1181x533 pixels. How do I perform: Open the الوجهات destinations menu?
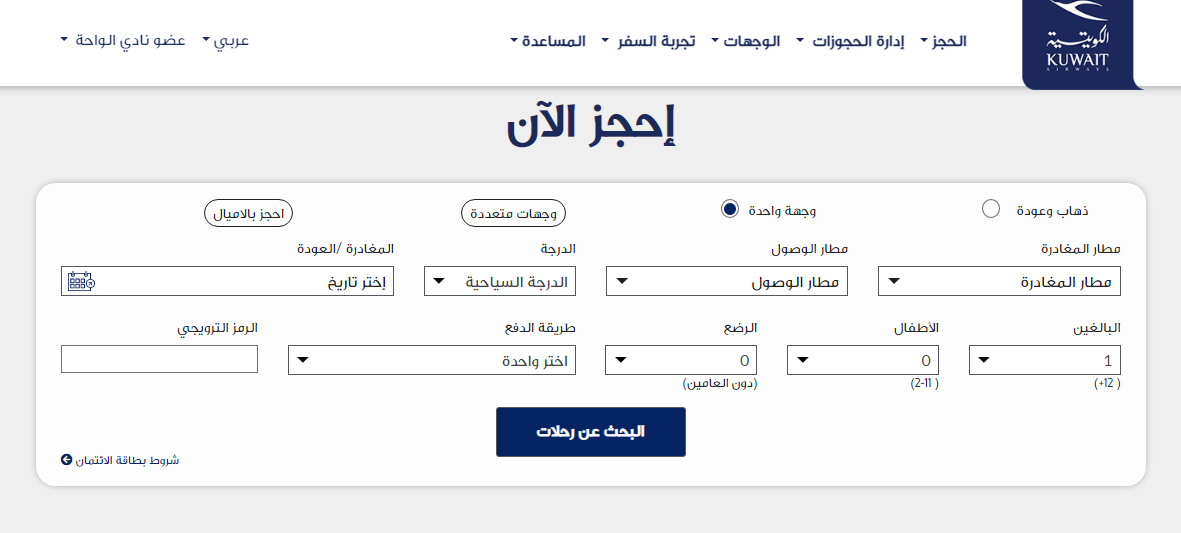(x=756, y=41)
